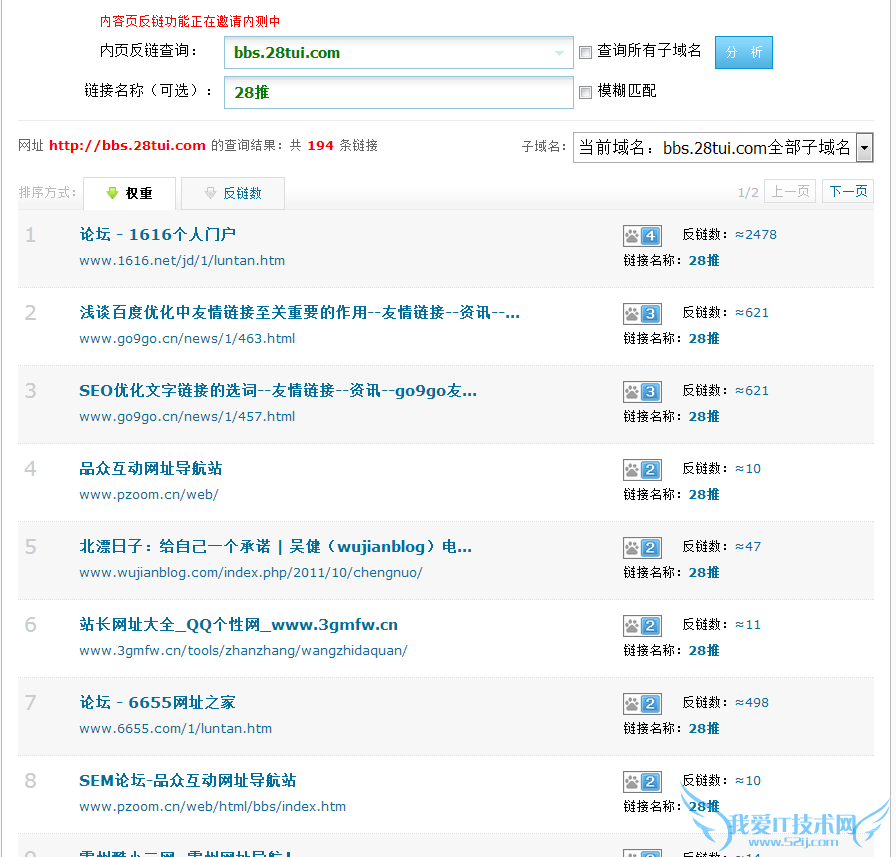Click the red notice 内容页反链功能正在邀请内测中
The width and height of the screenshot is (896, 857).
pos(190,22)
